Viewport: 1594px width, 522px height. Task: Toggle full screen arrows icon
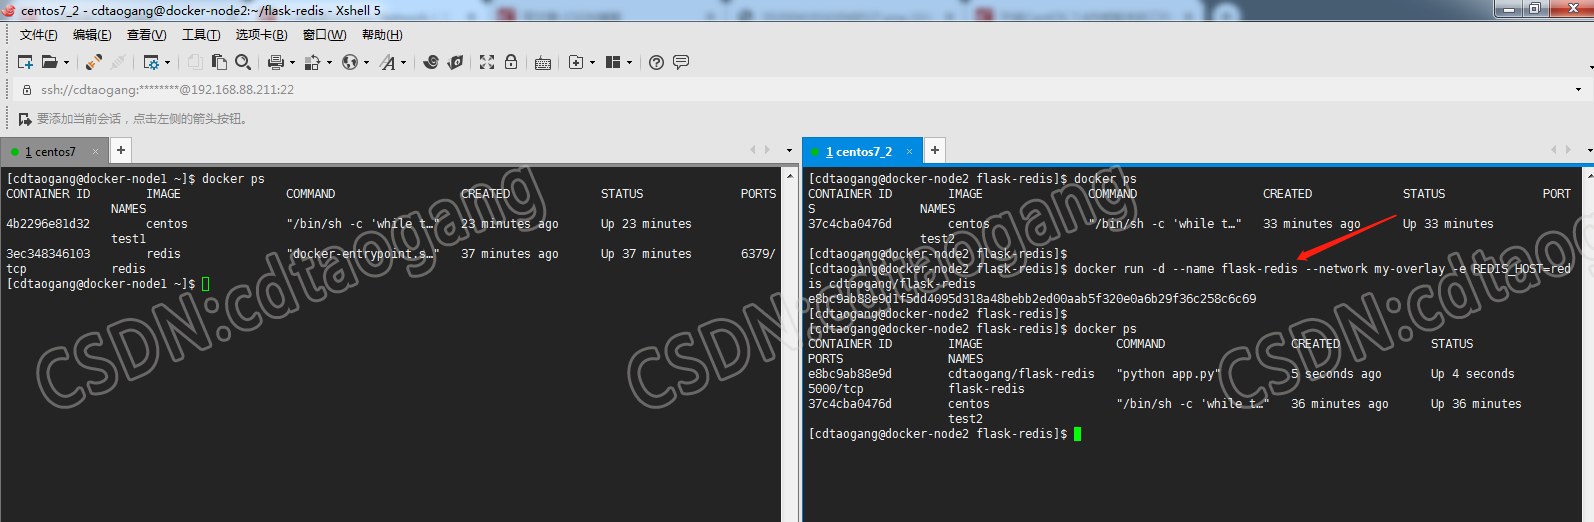coord(487,62)
